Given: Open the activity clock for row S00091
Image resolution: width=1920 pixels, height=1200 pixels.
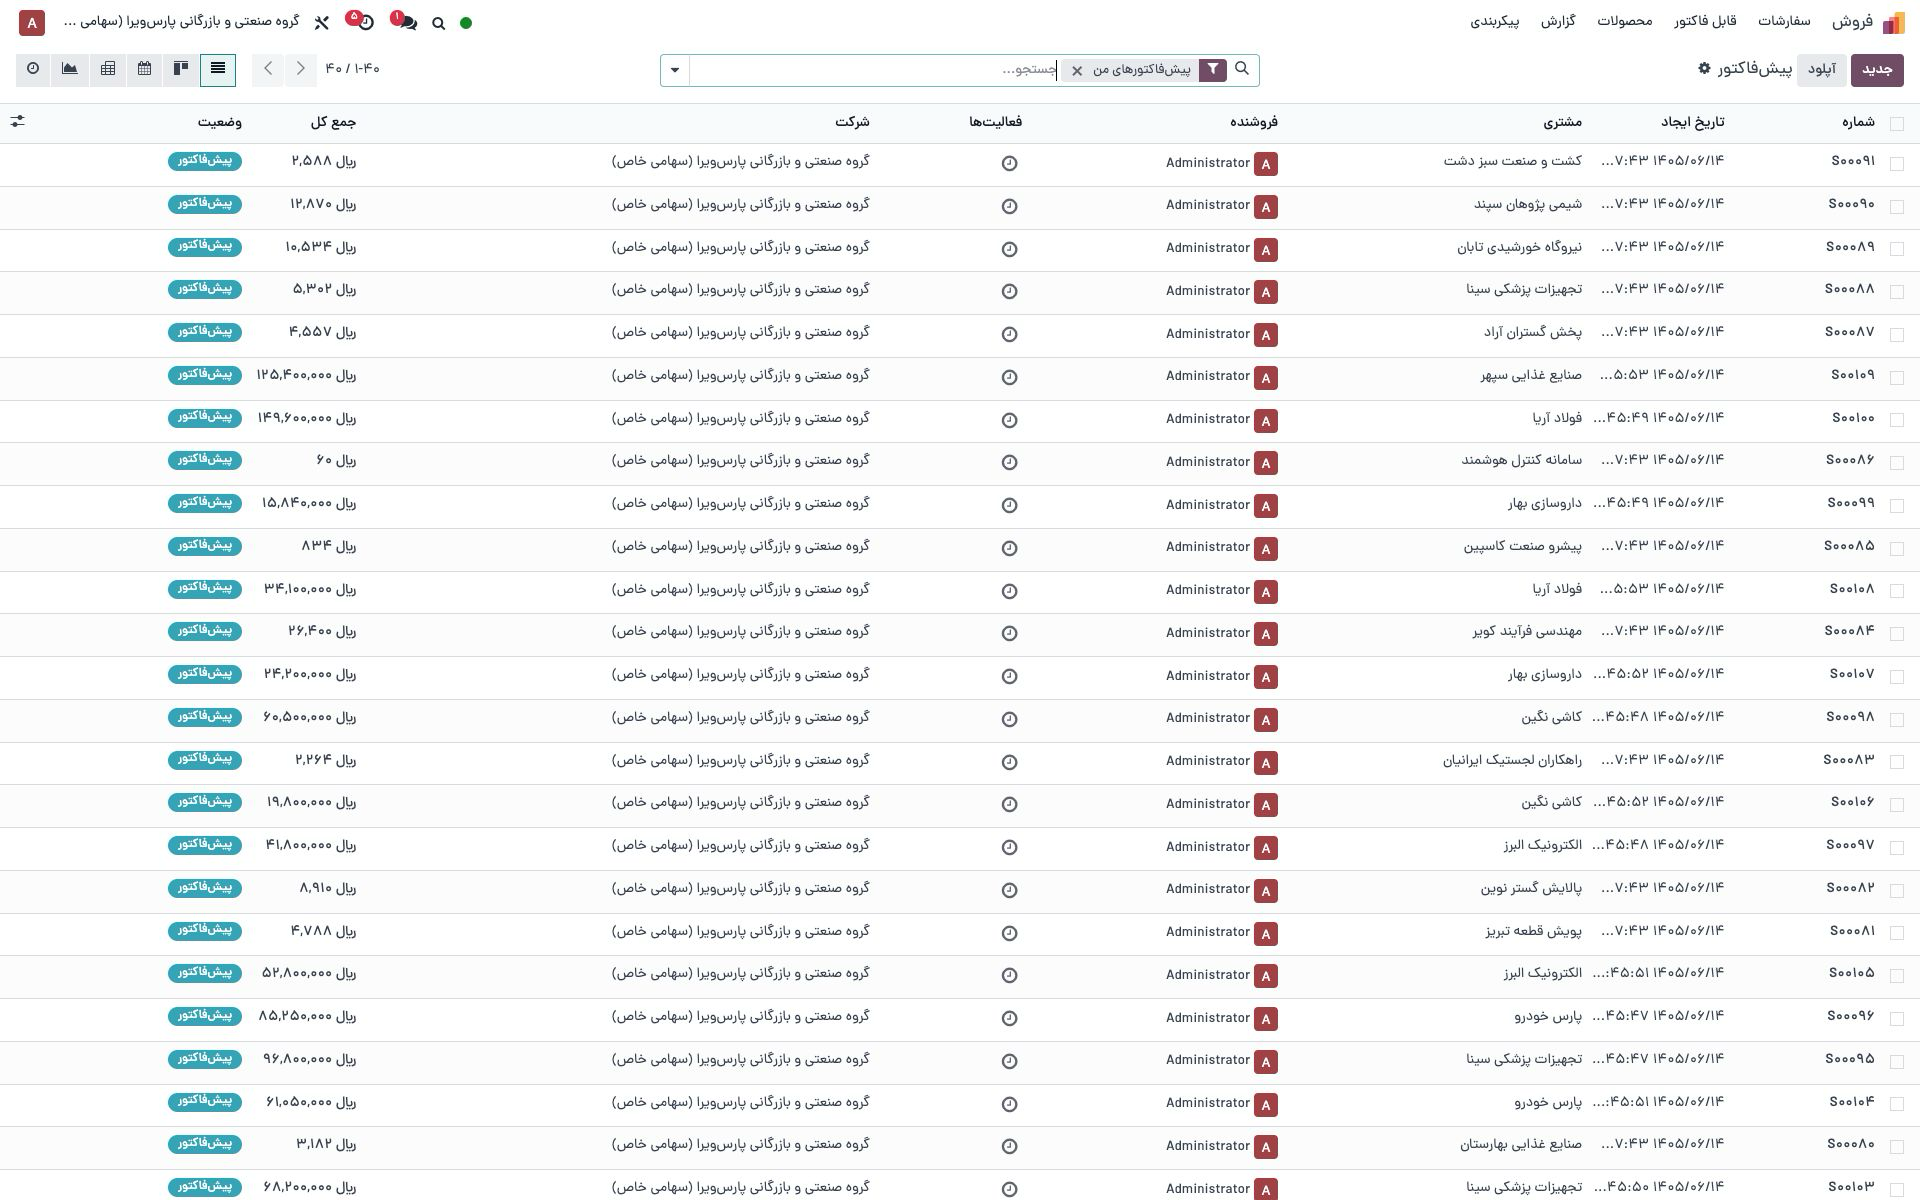Looking at the screenshot, I should click(x=1009, y=163).
